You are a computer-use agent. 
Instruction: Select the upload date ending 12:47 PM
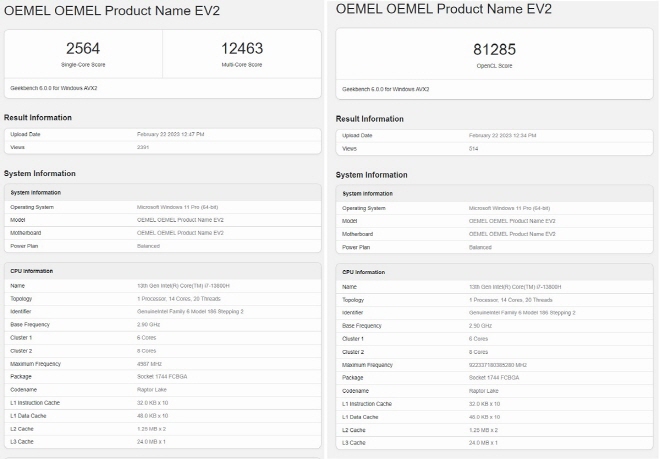pyautogui.click(x=170, y=133)
